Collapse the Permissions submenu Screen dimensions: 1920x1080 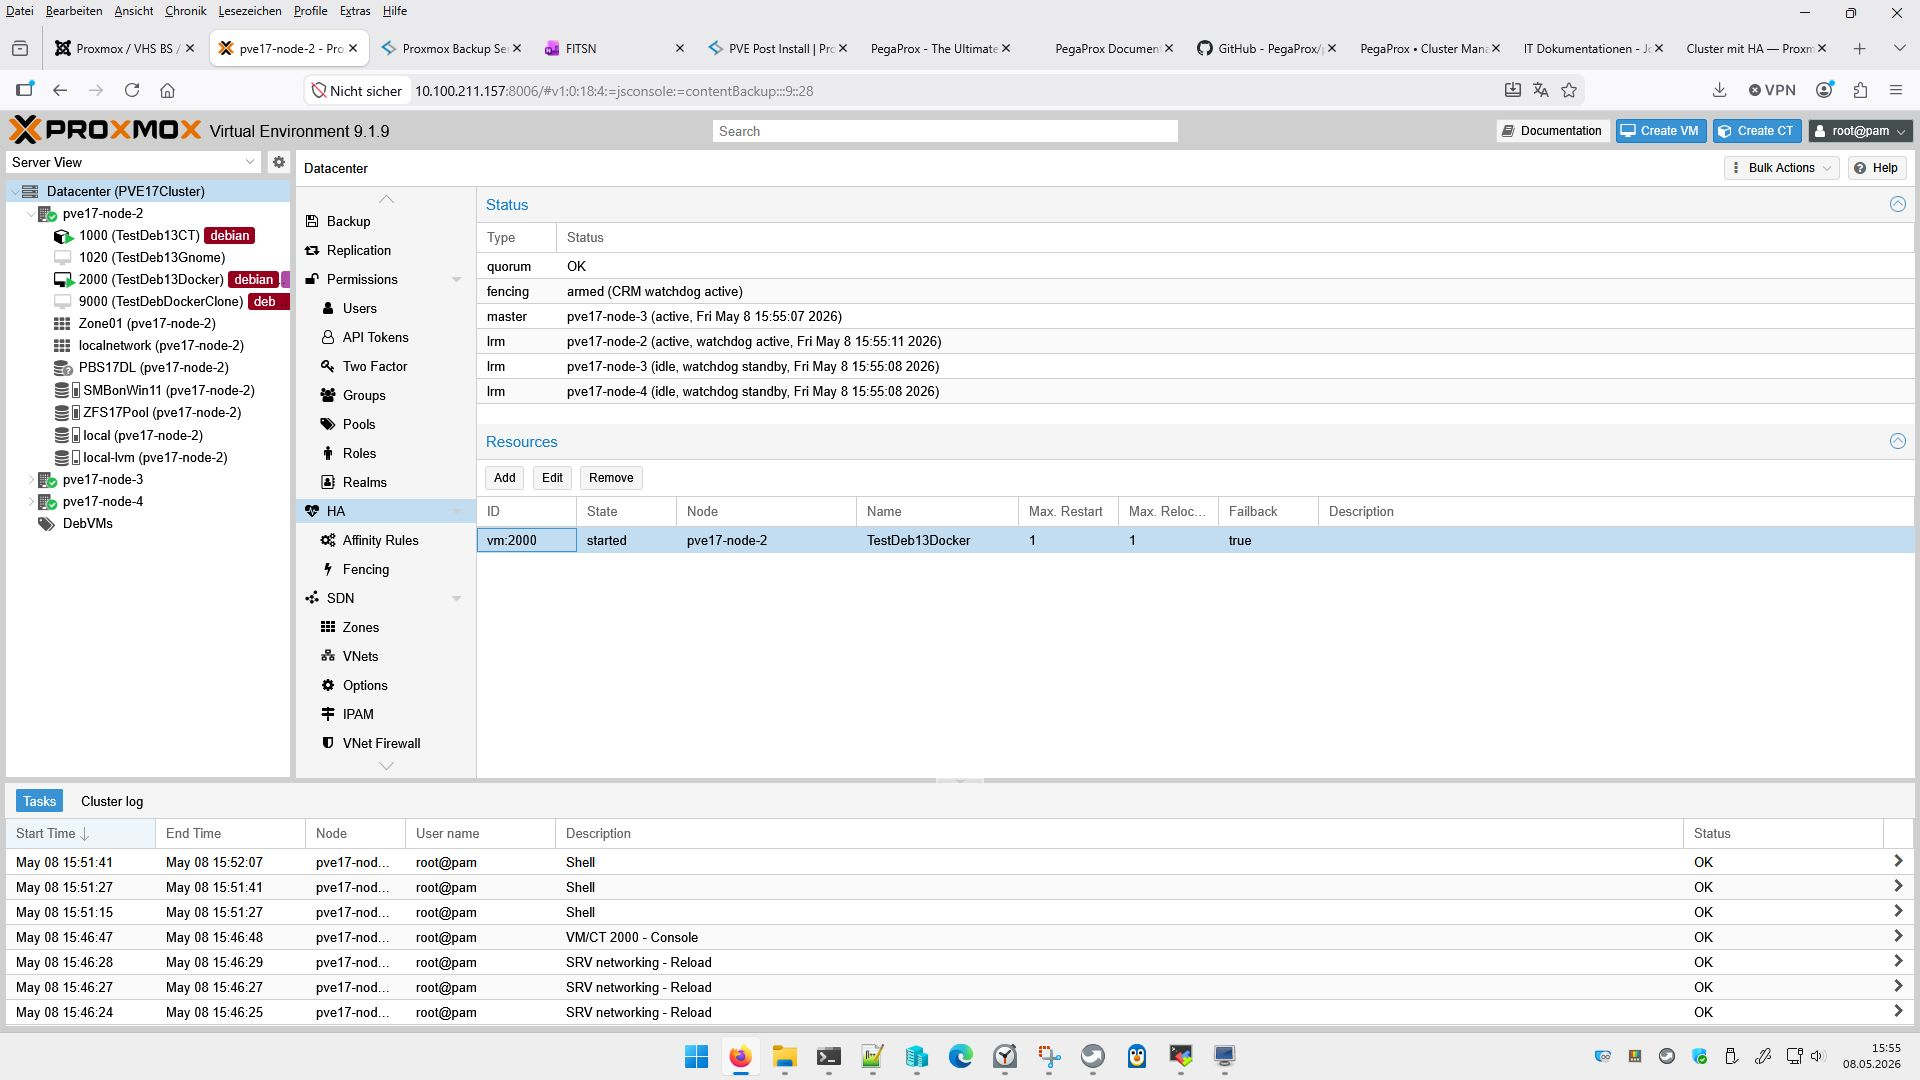[x=456, y=280]
